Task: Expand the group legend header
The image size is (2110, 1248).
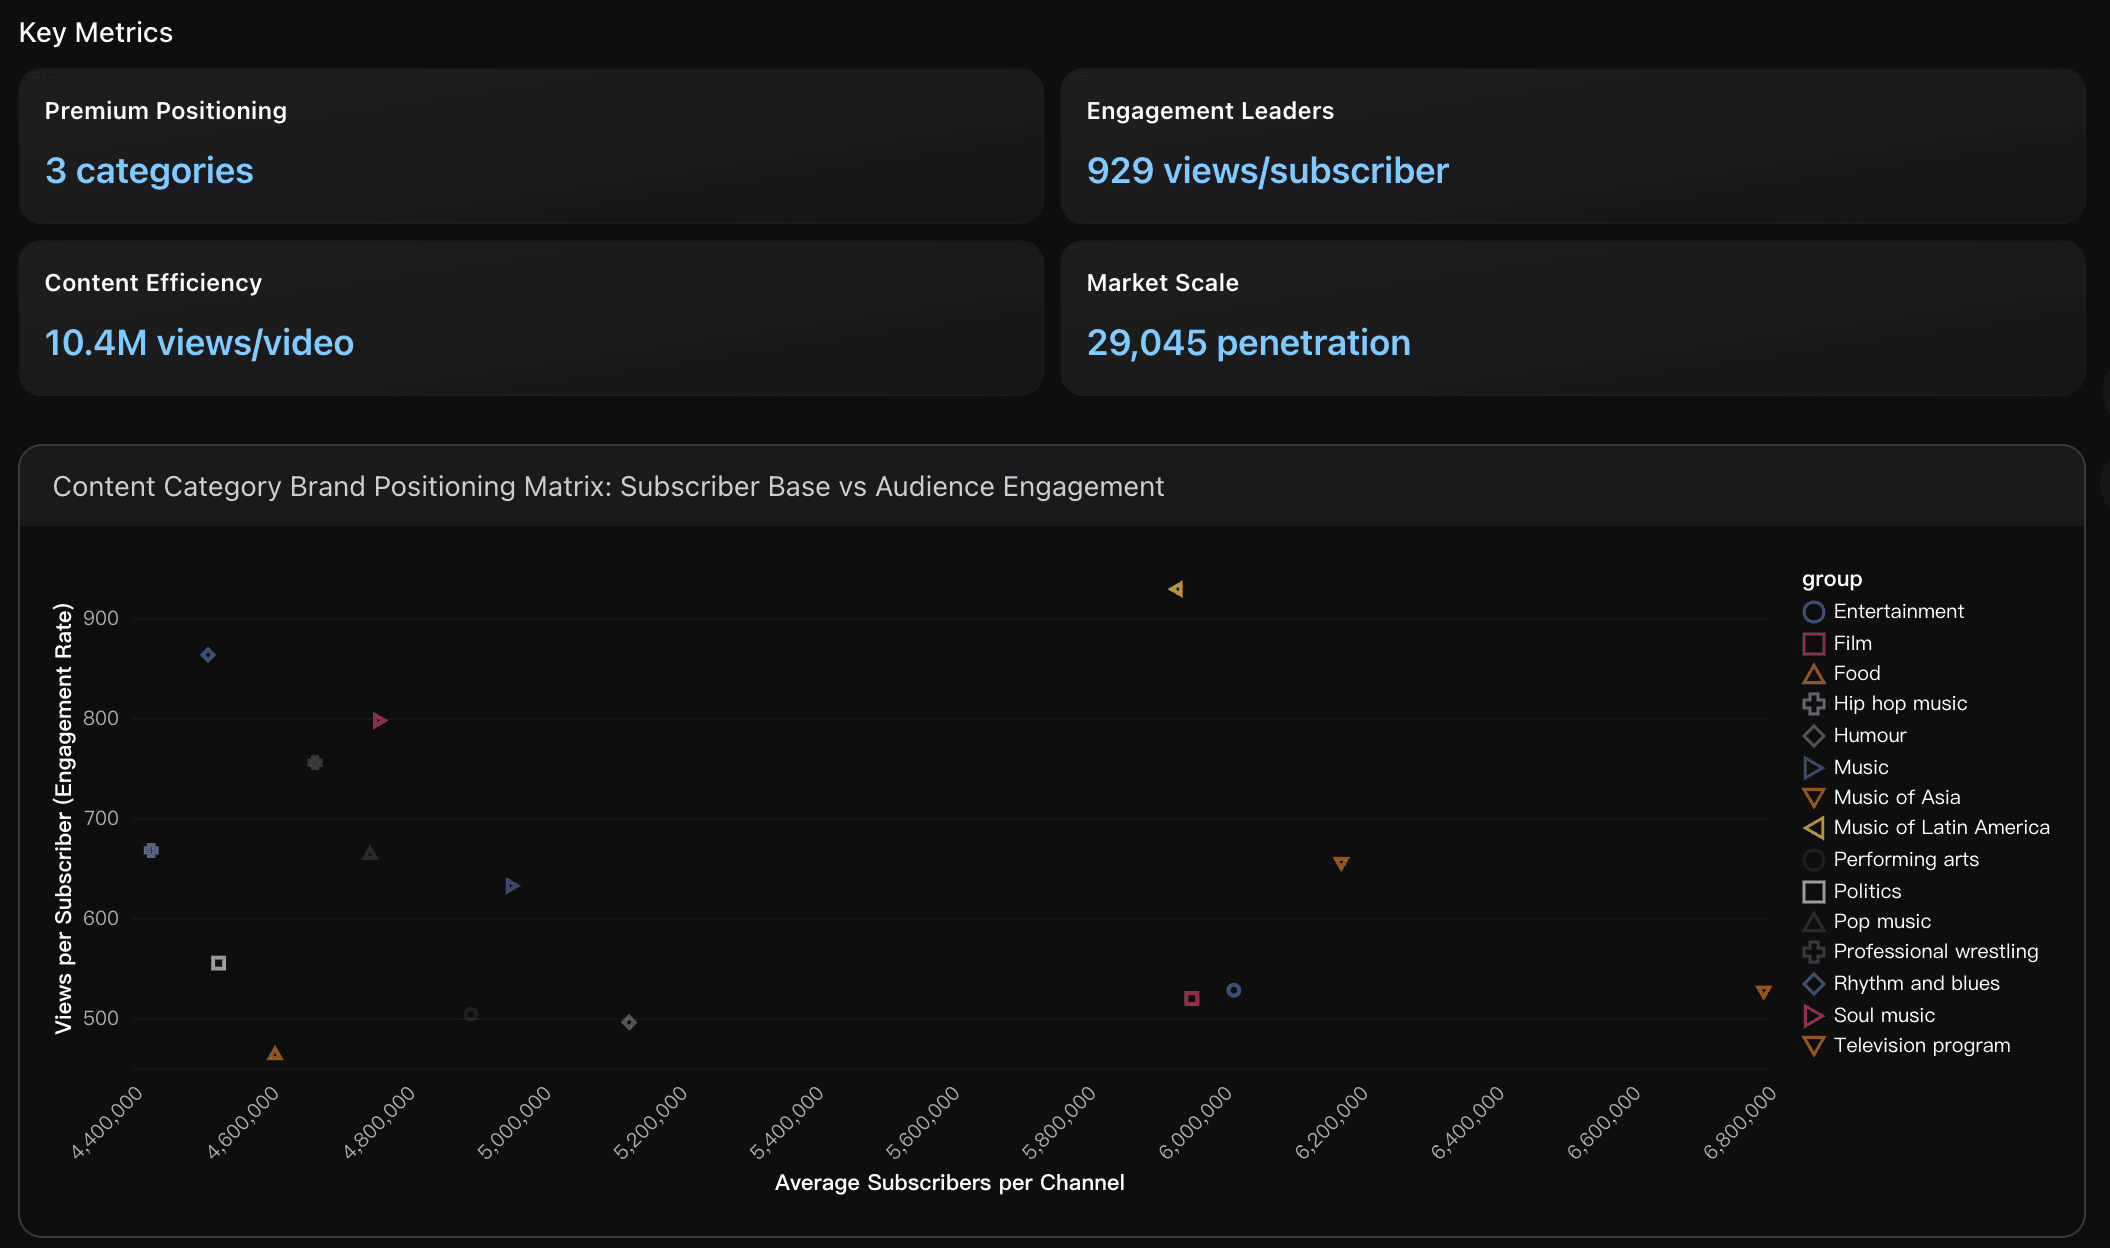Action: pyautogui.click(x=1832, y=578)
